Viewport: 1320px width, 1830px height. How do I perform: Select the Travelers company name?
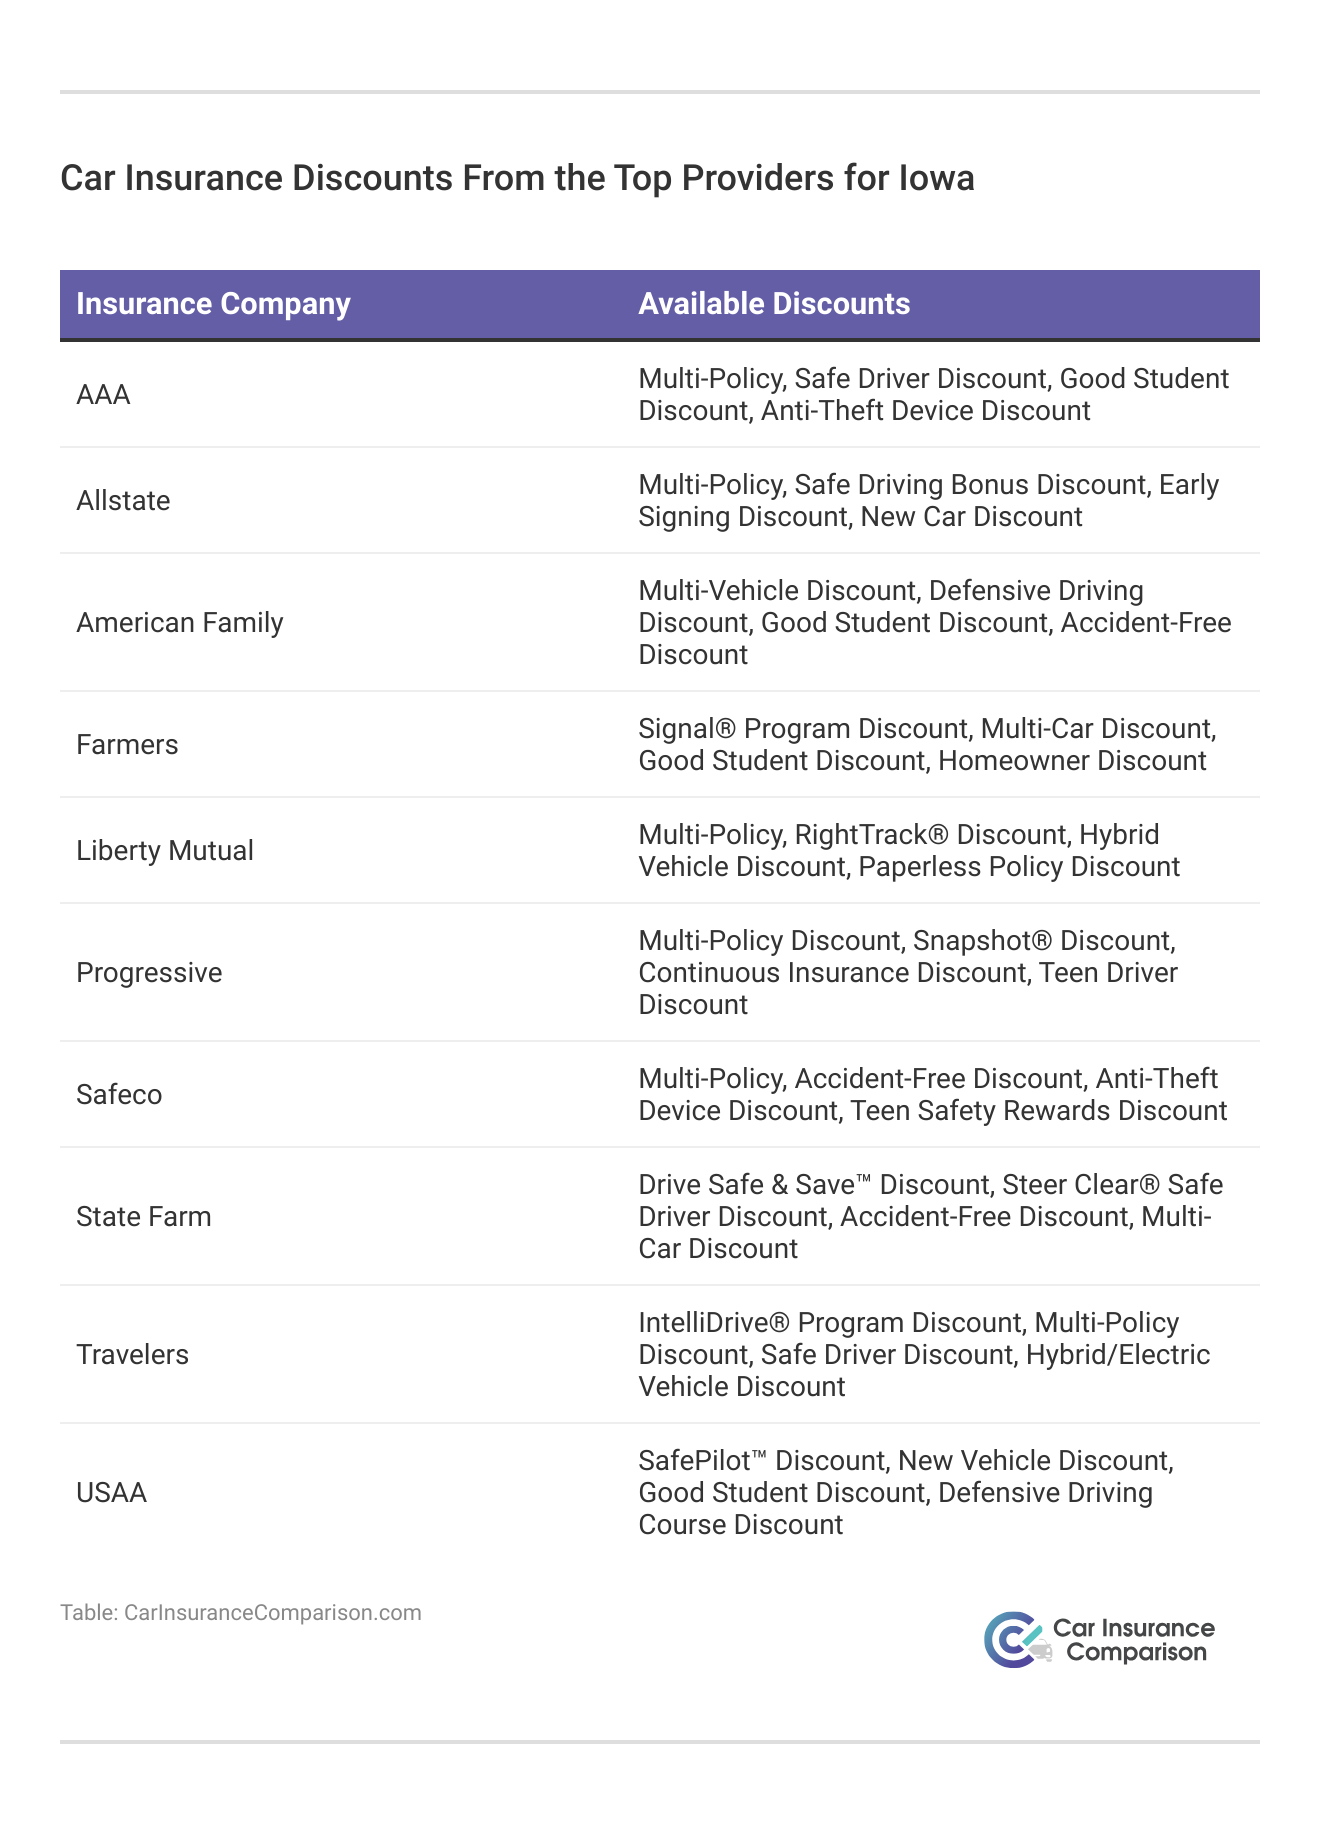(x=132, y=1355)
